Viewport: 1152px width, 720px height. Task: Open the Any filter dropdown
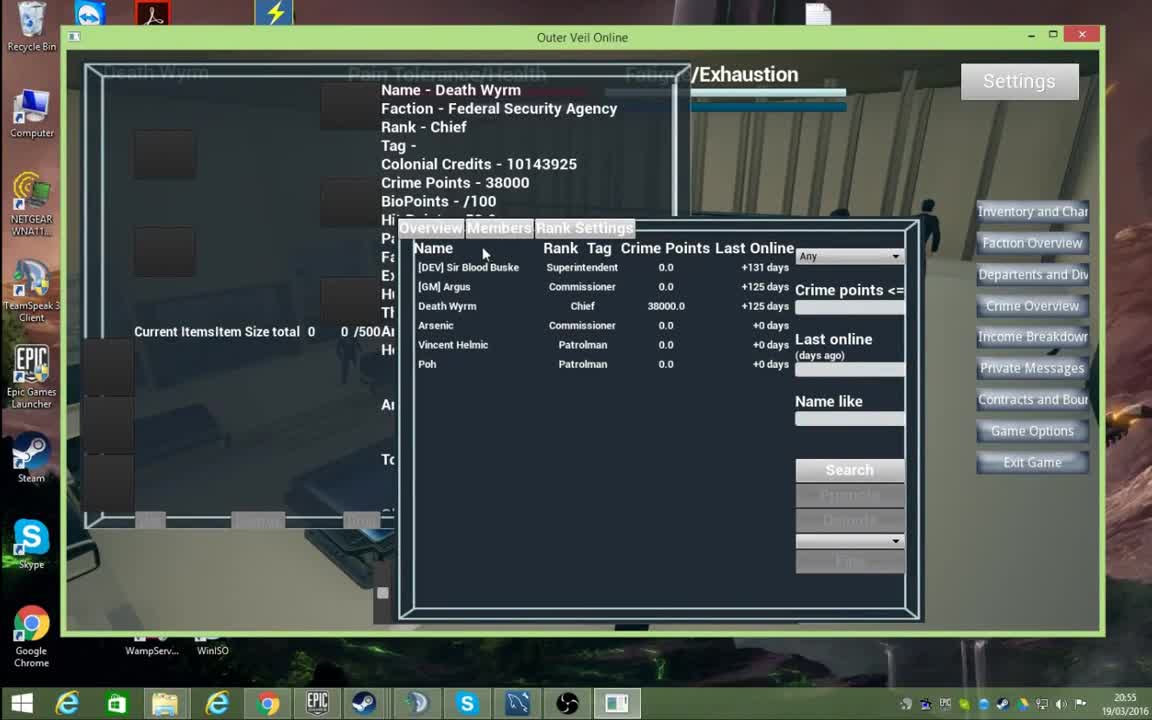pos(849,256)
